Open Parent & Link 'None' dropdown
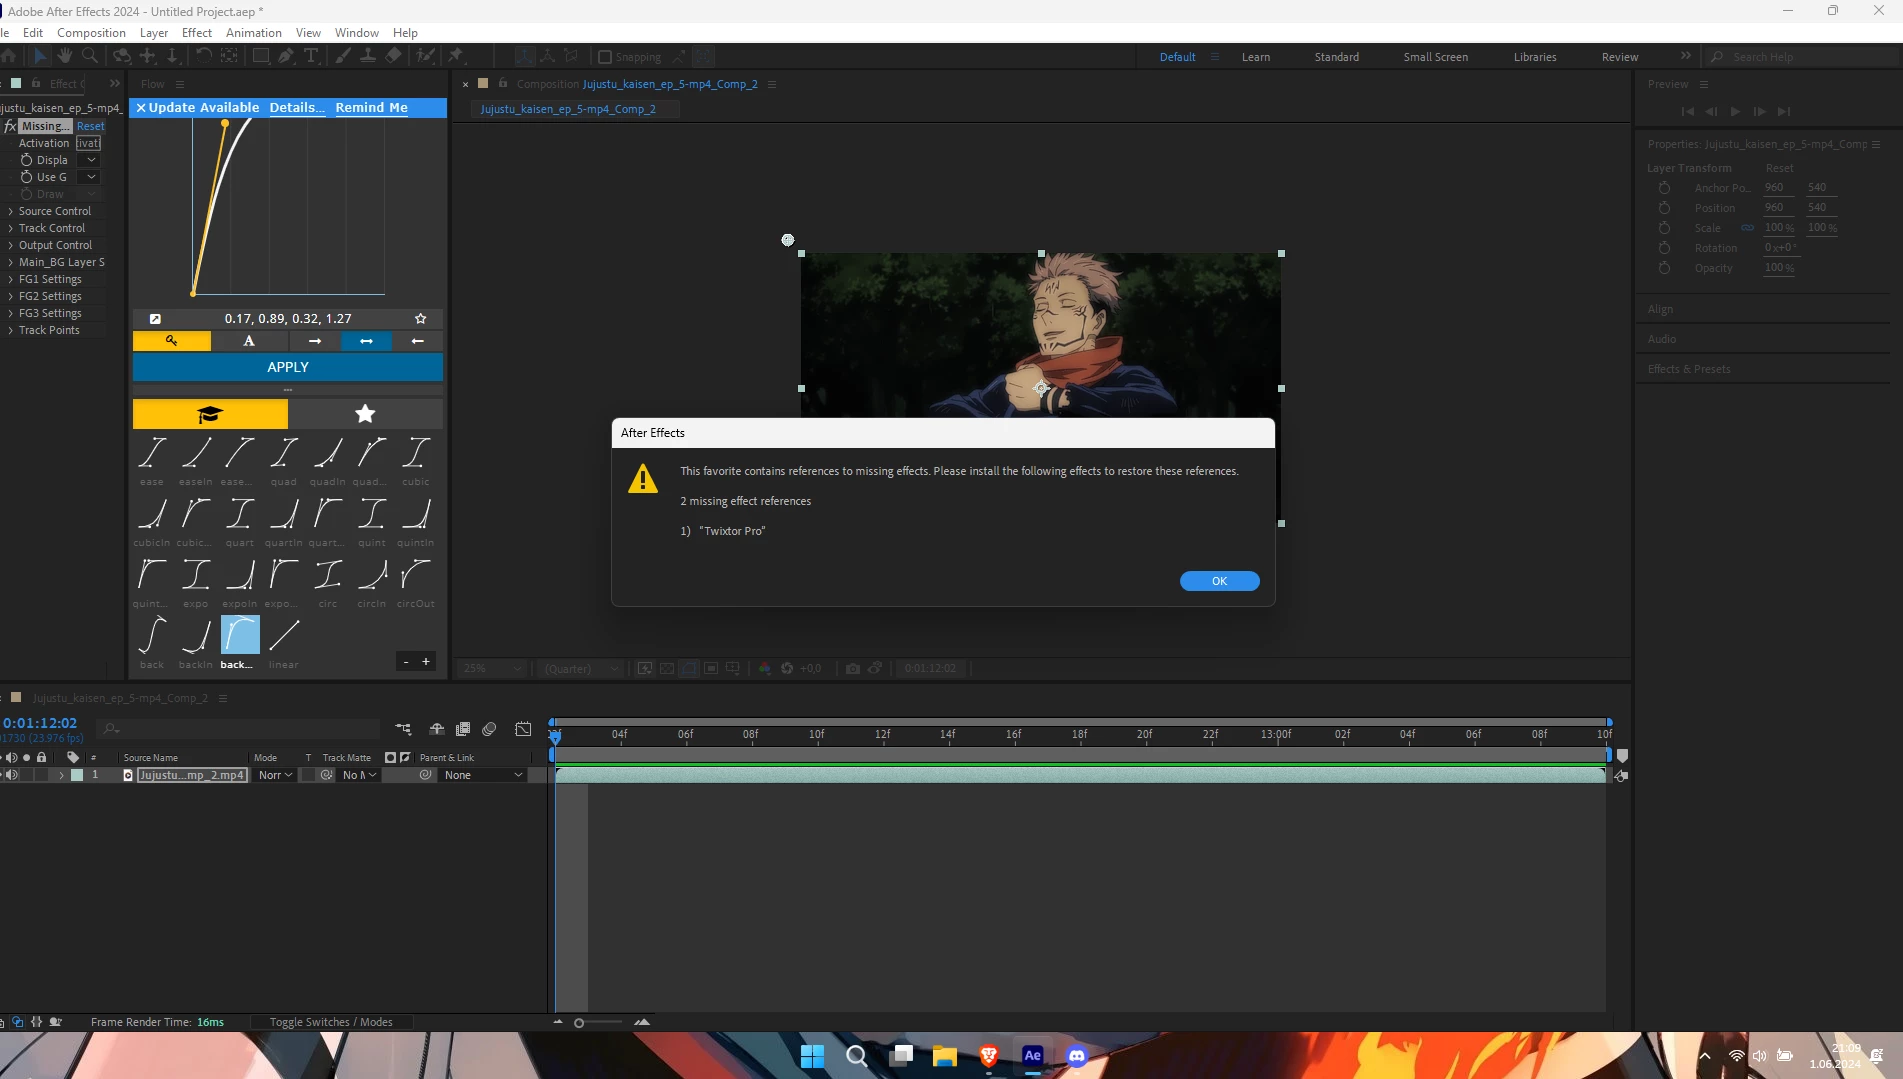 tap(483, 775)
